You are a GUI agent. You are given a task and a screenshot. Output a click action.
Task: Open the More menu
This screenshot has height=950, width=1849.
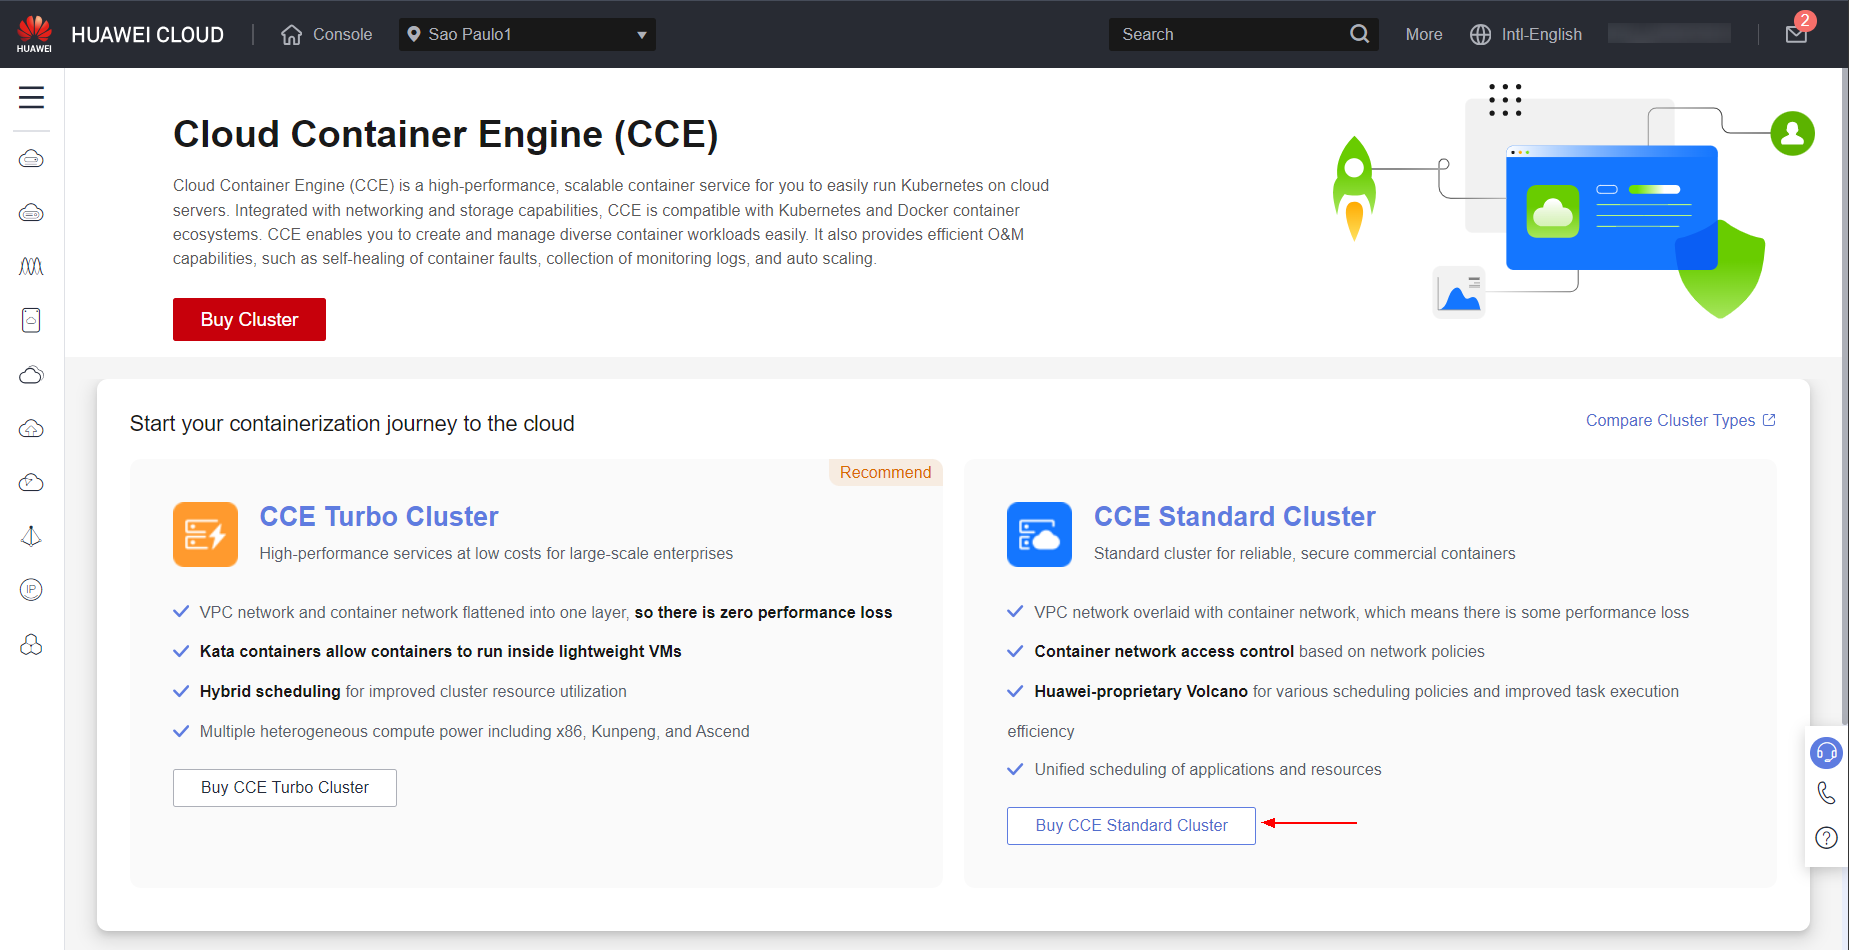pos(1424,34)
